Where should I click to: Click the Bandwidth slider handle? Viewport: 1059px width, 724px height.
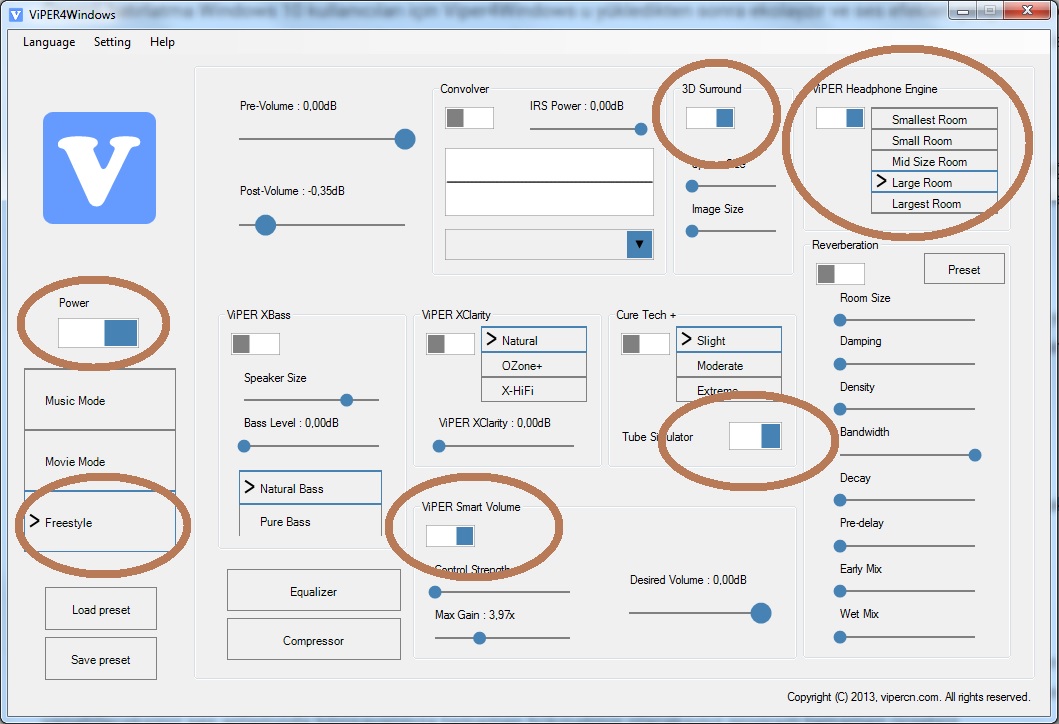pyautogui.click(x=975, y=455)
